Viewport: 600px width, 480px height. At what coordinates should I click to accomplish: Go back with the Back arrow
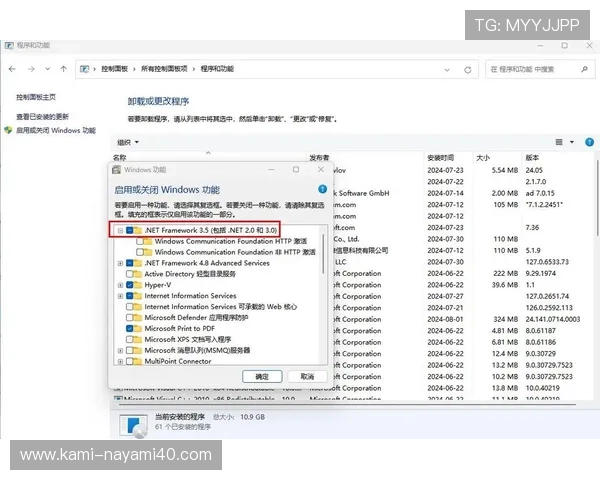coord(12,69)
